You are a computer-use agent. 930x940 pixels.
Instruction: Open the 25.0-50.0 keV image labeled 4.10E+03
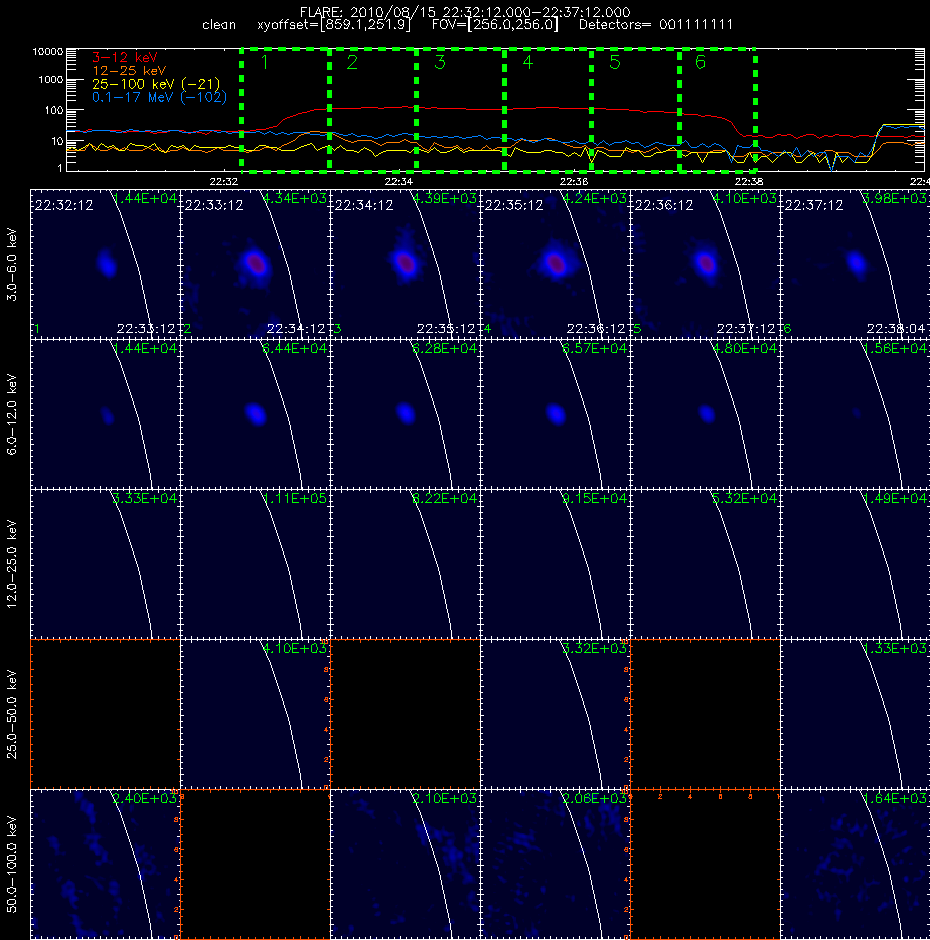pos(255,713)
